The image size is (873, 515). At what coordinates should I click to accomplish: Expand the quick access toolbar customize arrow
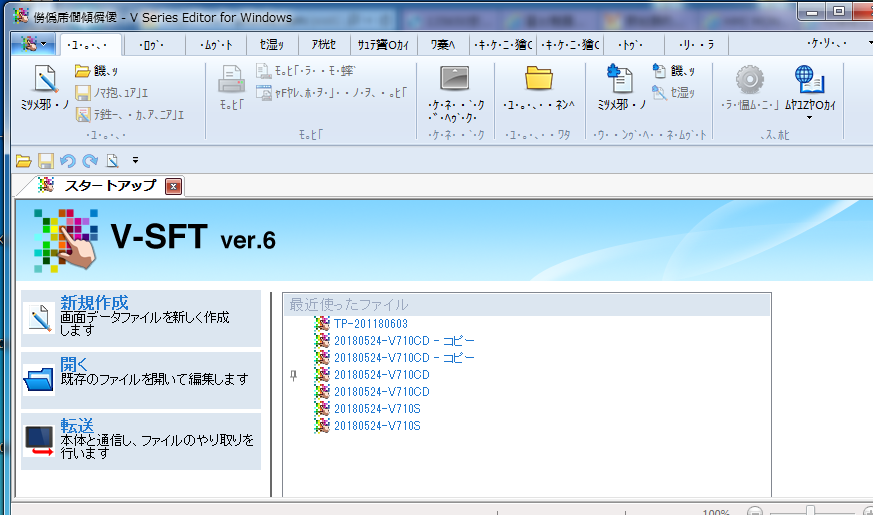[135, 160]
